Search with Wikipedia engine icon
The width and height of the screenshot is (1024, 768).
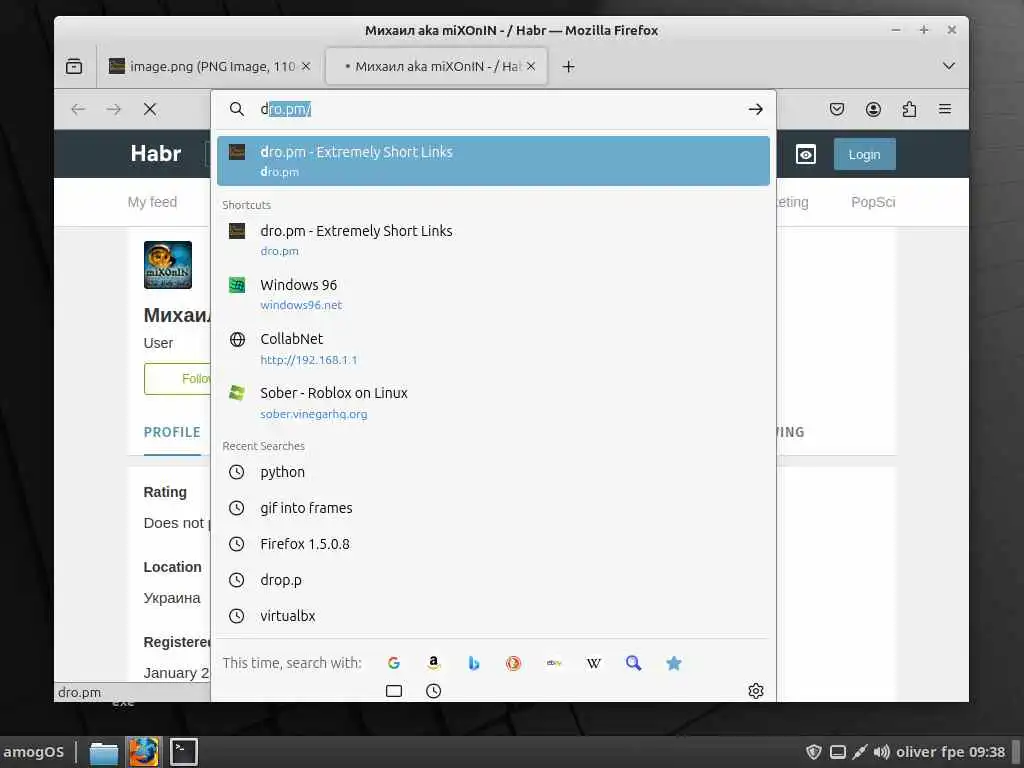tap(594, 663)
